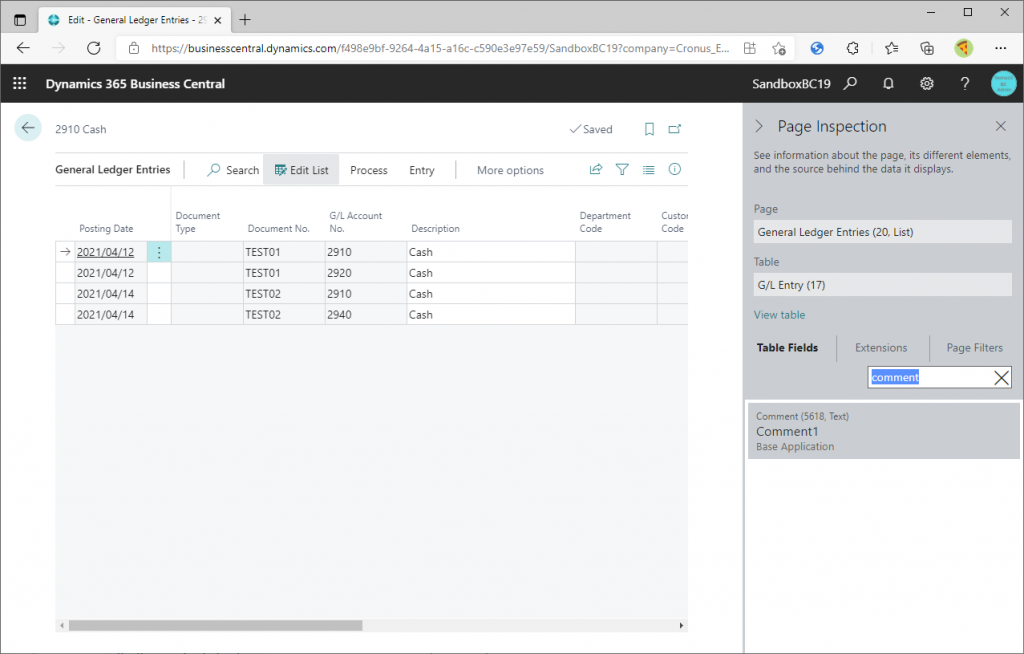Open the app launcher waffle menu

click(20, 84)
